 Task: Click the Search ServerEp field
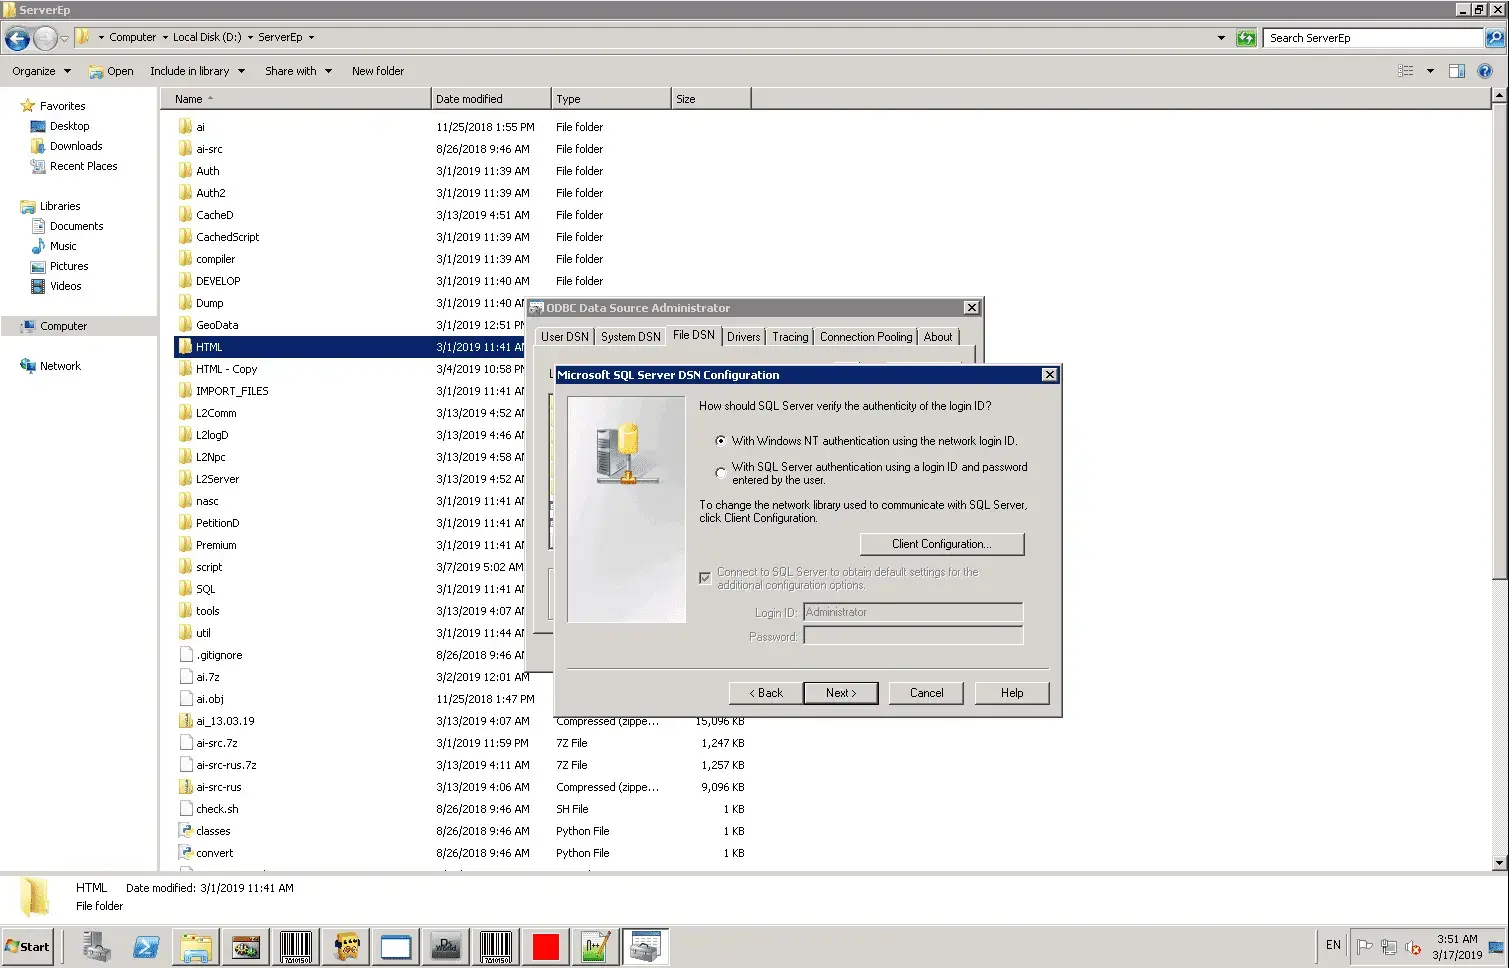click(1372, 38)
